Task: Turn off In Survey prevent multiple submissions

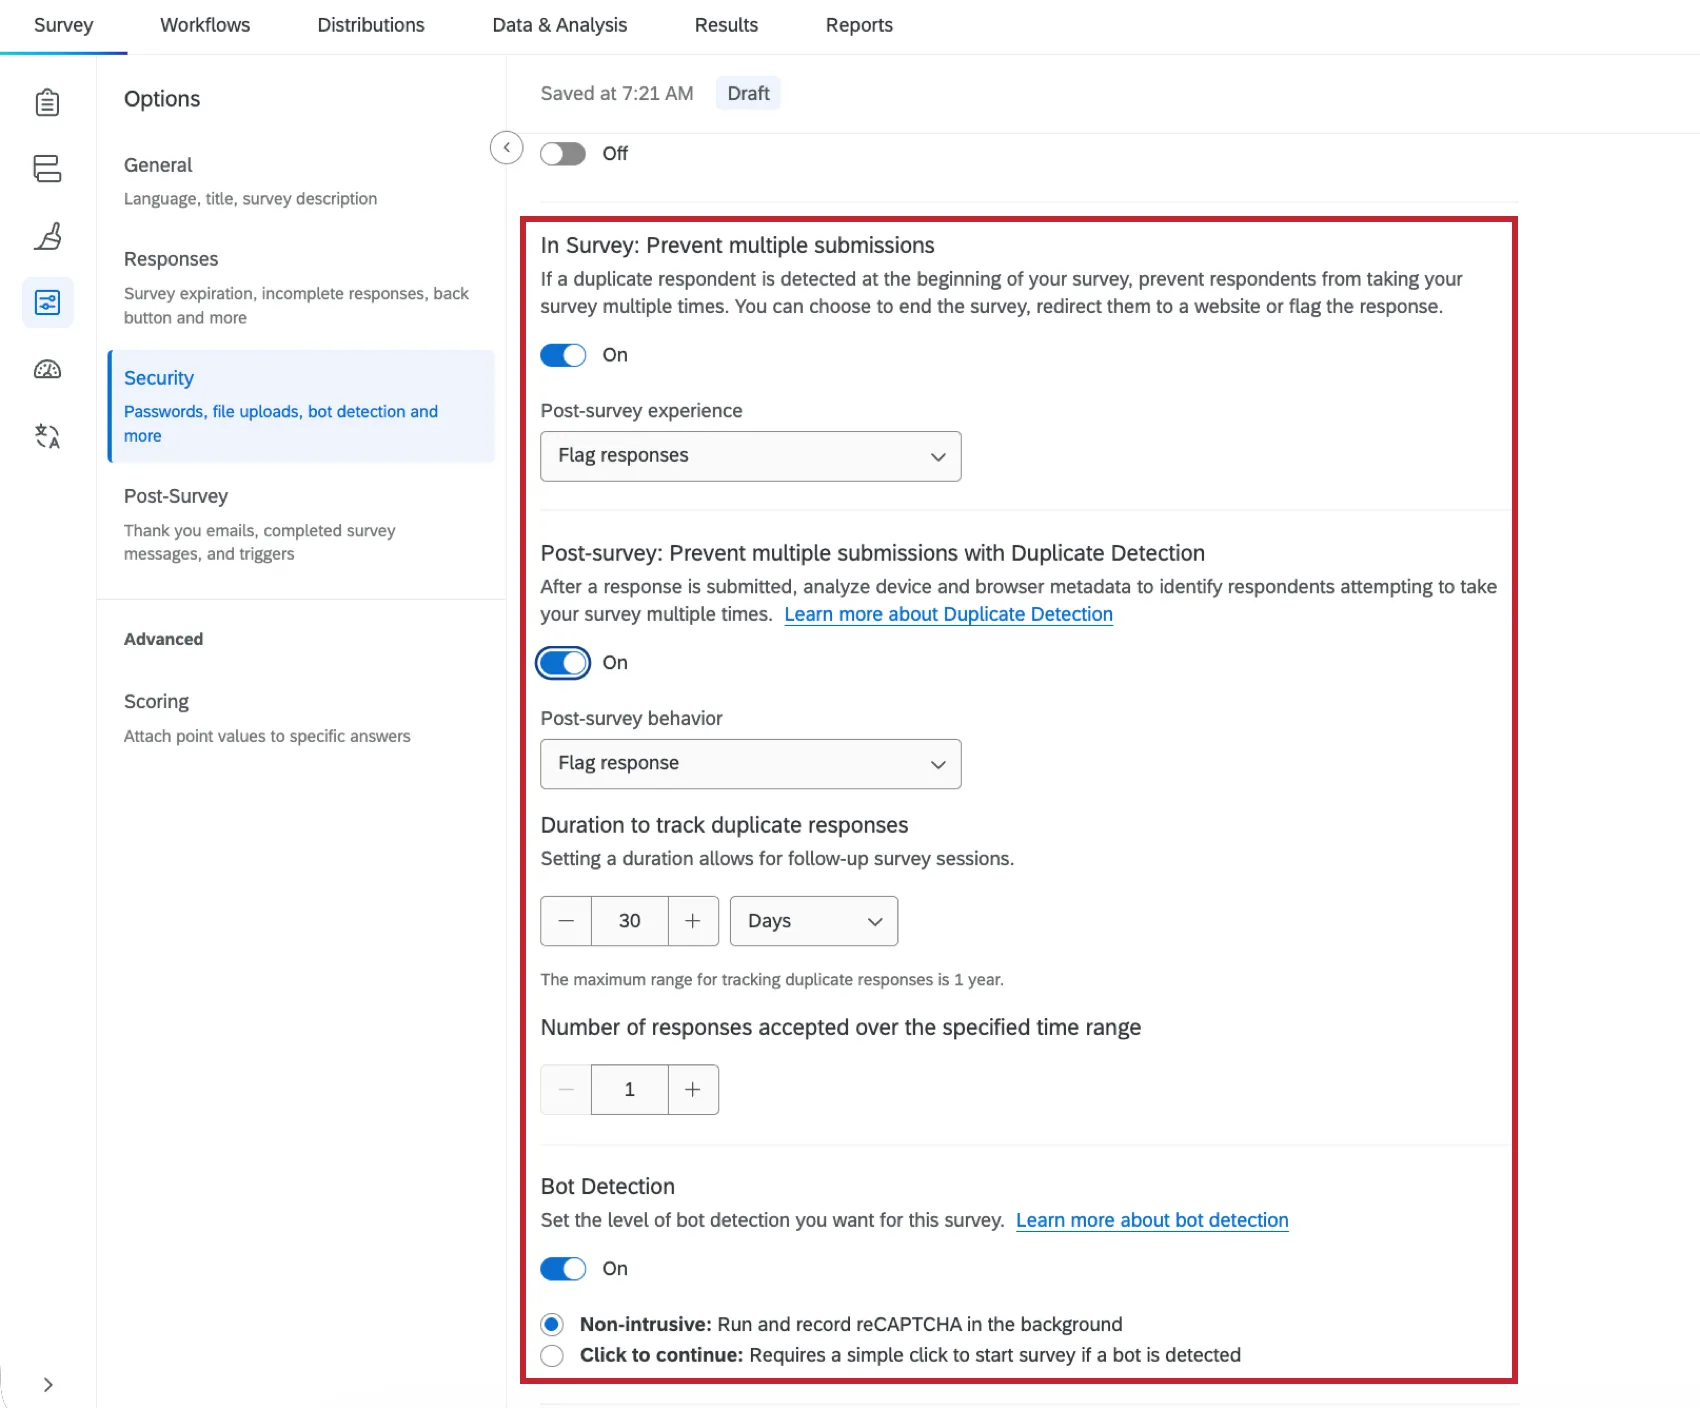Action: point(563,355)
